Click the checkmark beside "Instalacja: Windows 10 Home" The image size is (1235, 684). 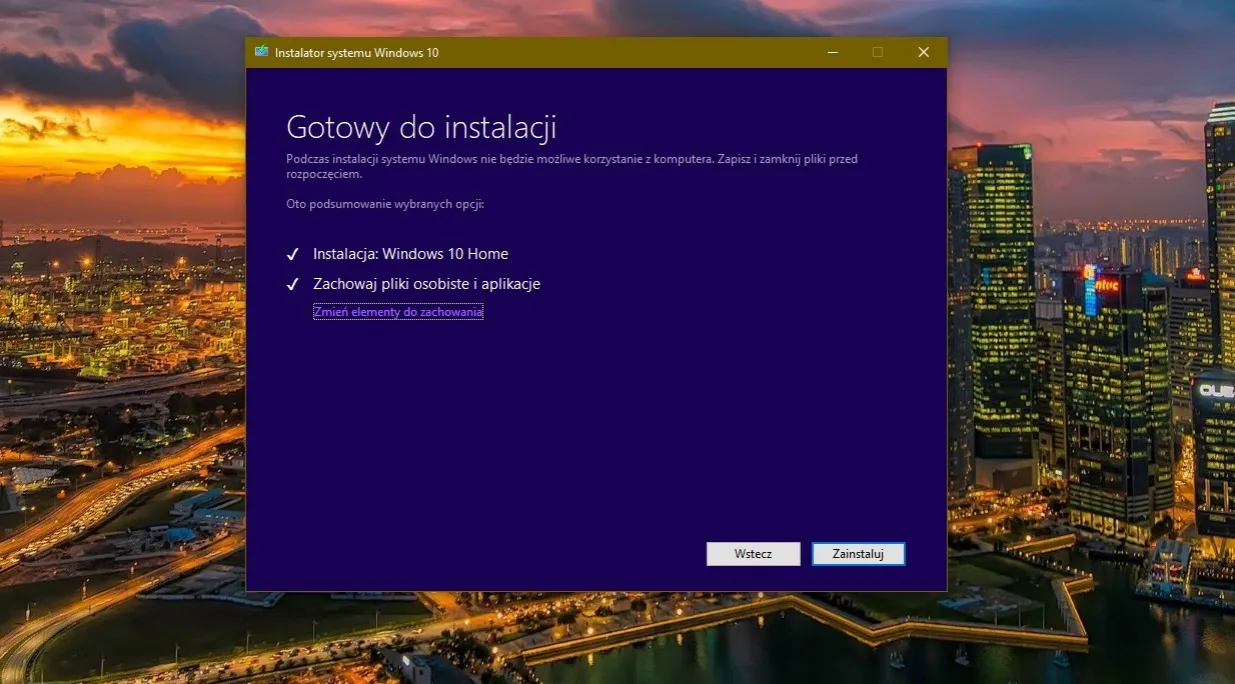click(292, 253)
